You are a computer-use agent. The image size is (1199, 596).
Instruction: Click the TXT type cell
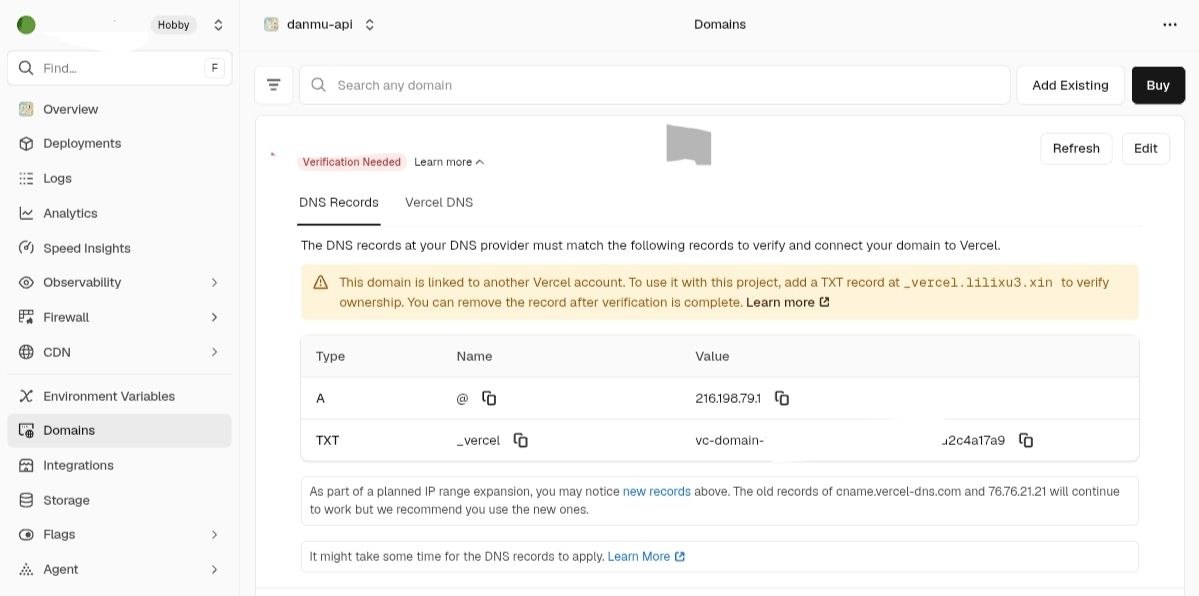click(327, 441)
